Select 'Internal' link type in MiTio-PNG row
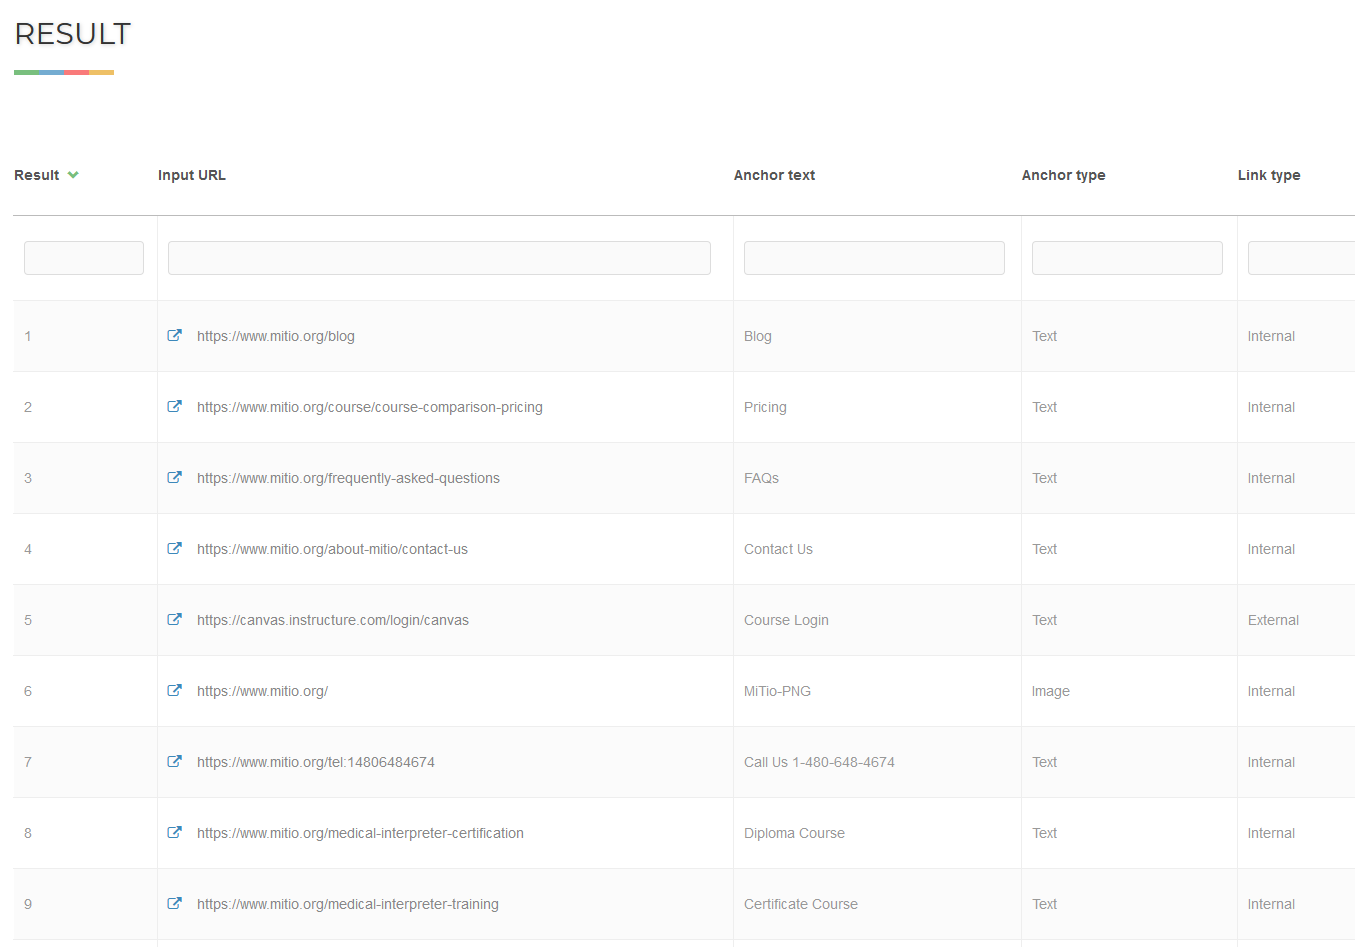This screenshot has height=947, width=1355. [x=1271, y=691]
